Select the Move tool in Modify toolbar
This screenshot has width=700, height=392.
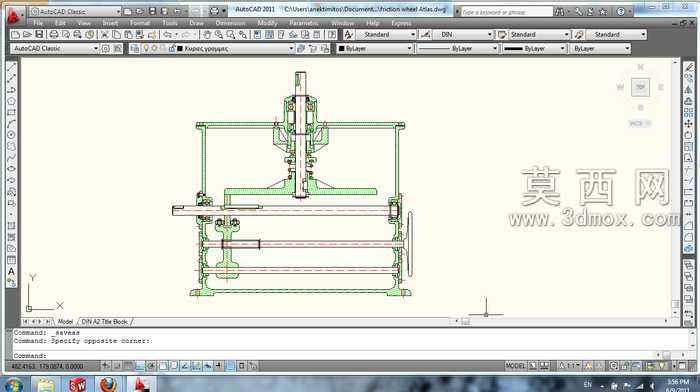689,124
